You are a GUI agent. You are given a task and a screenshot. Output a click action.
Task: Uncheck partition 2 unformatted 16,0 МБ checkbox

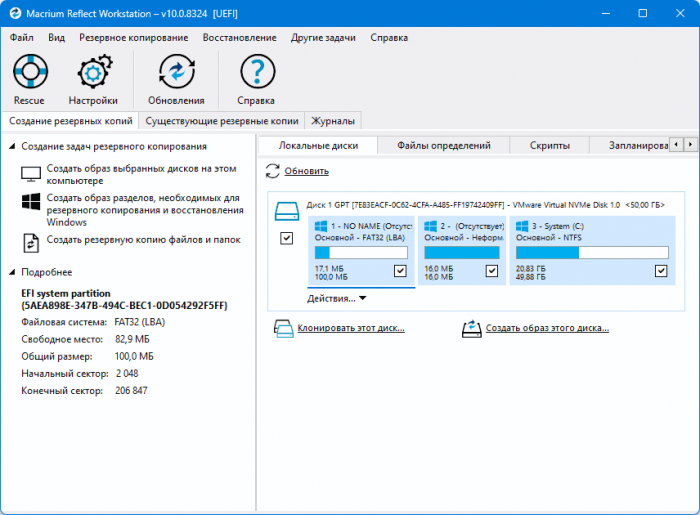click(492, 271)
